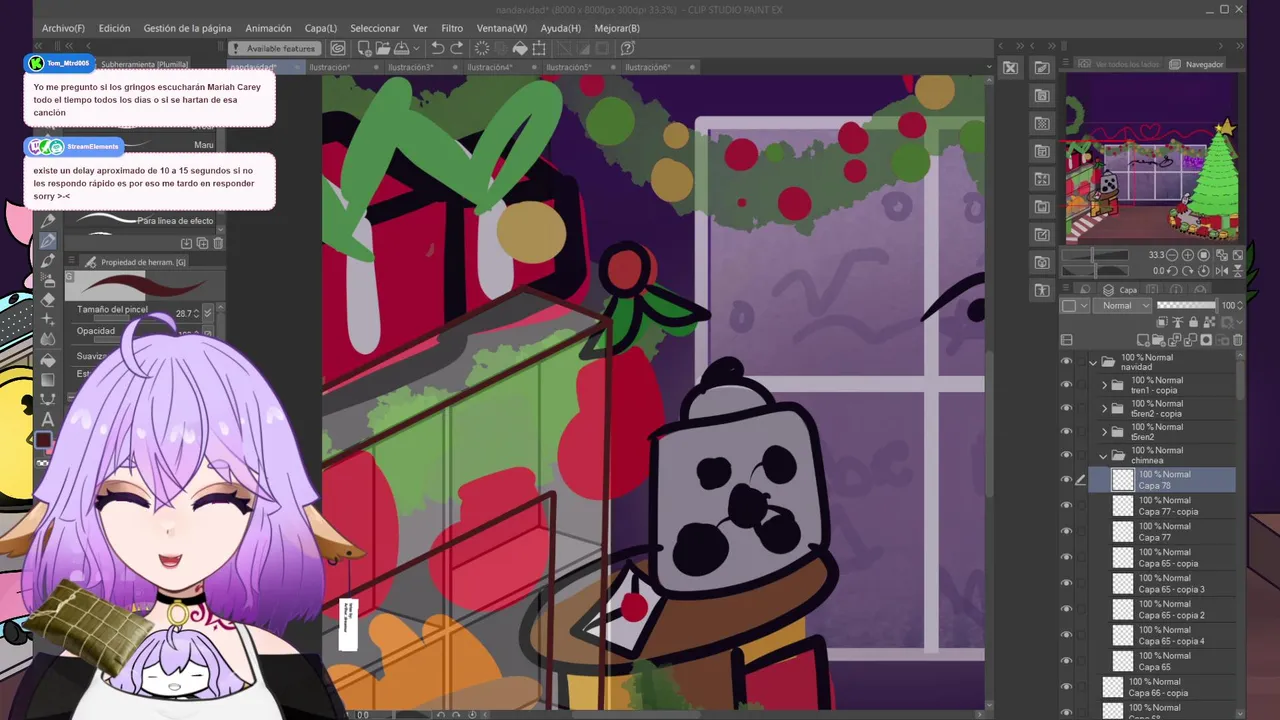1280x720 pixels.
Task: Hide layer Capa 77 - copia
Action: 1066,506
